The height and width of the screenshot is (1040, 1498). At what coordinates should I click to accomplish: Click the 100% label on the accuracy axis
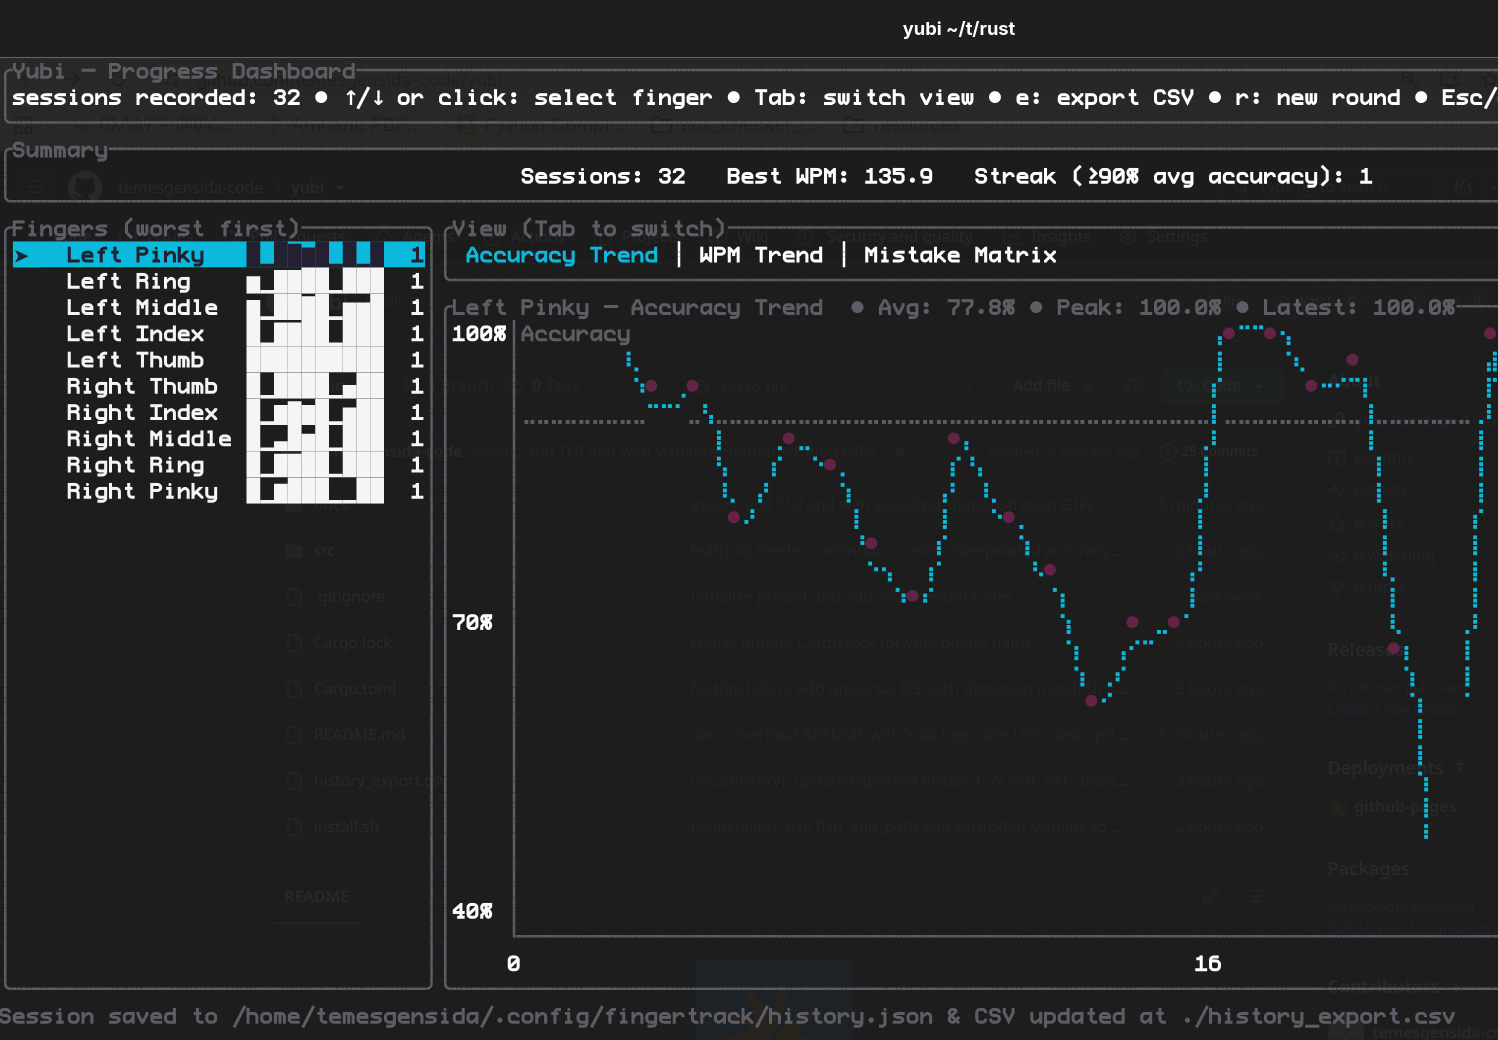pyautogui.click(x=479, y=334)
